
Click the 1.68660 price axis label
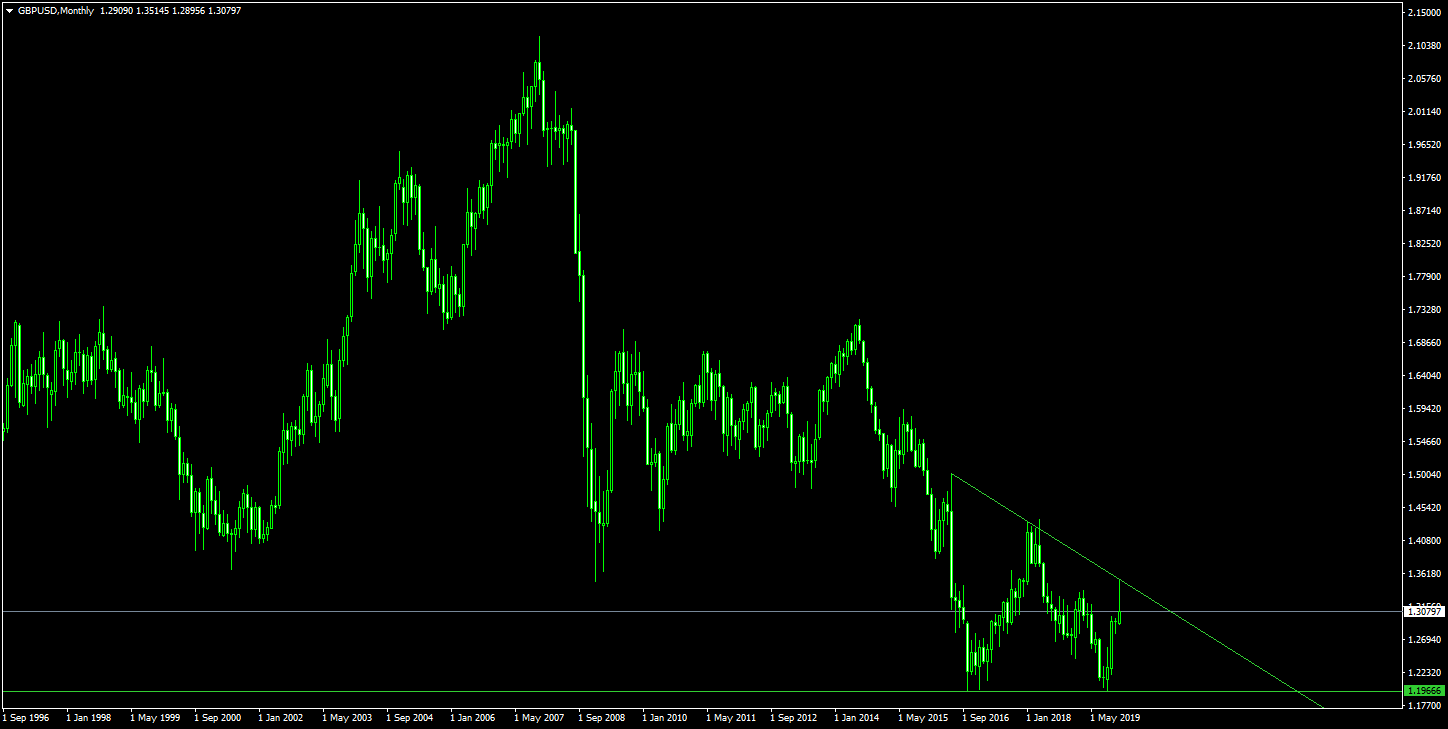coord(1424,343)
